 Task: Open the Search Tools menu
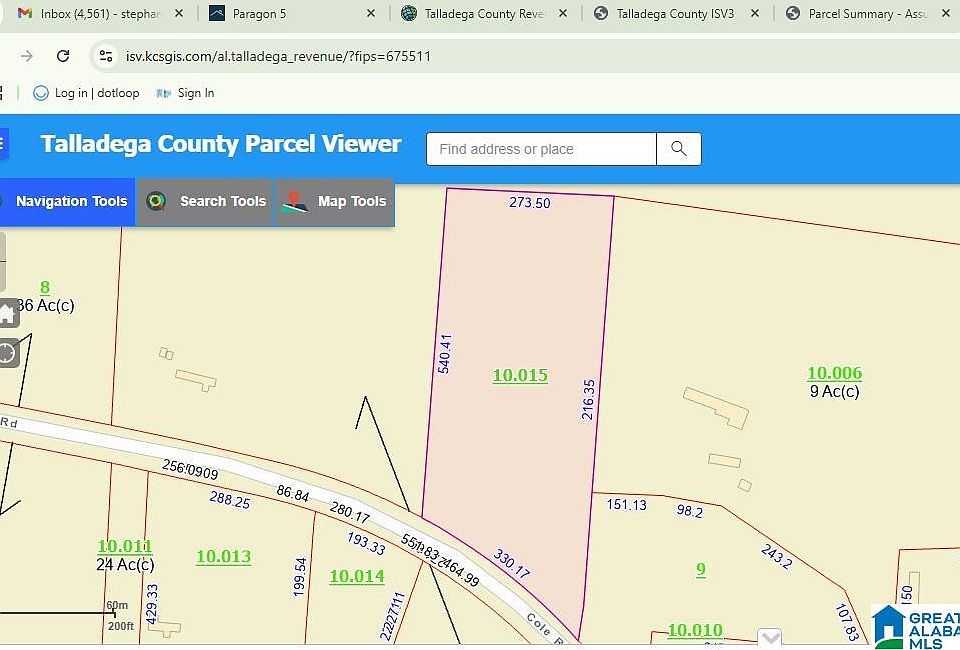pos(207,202)
